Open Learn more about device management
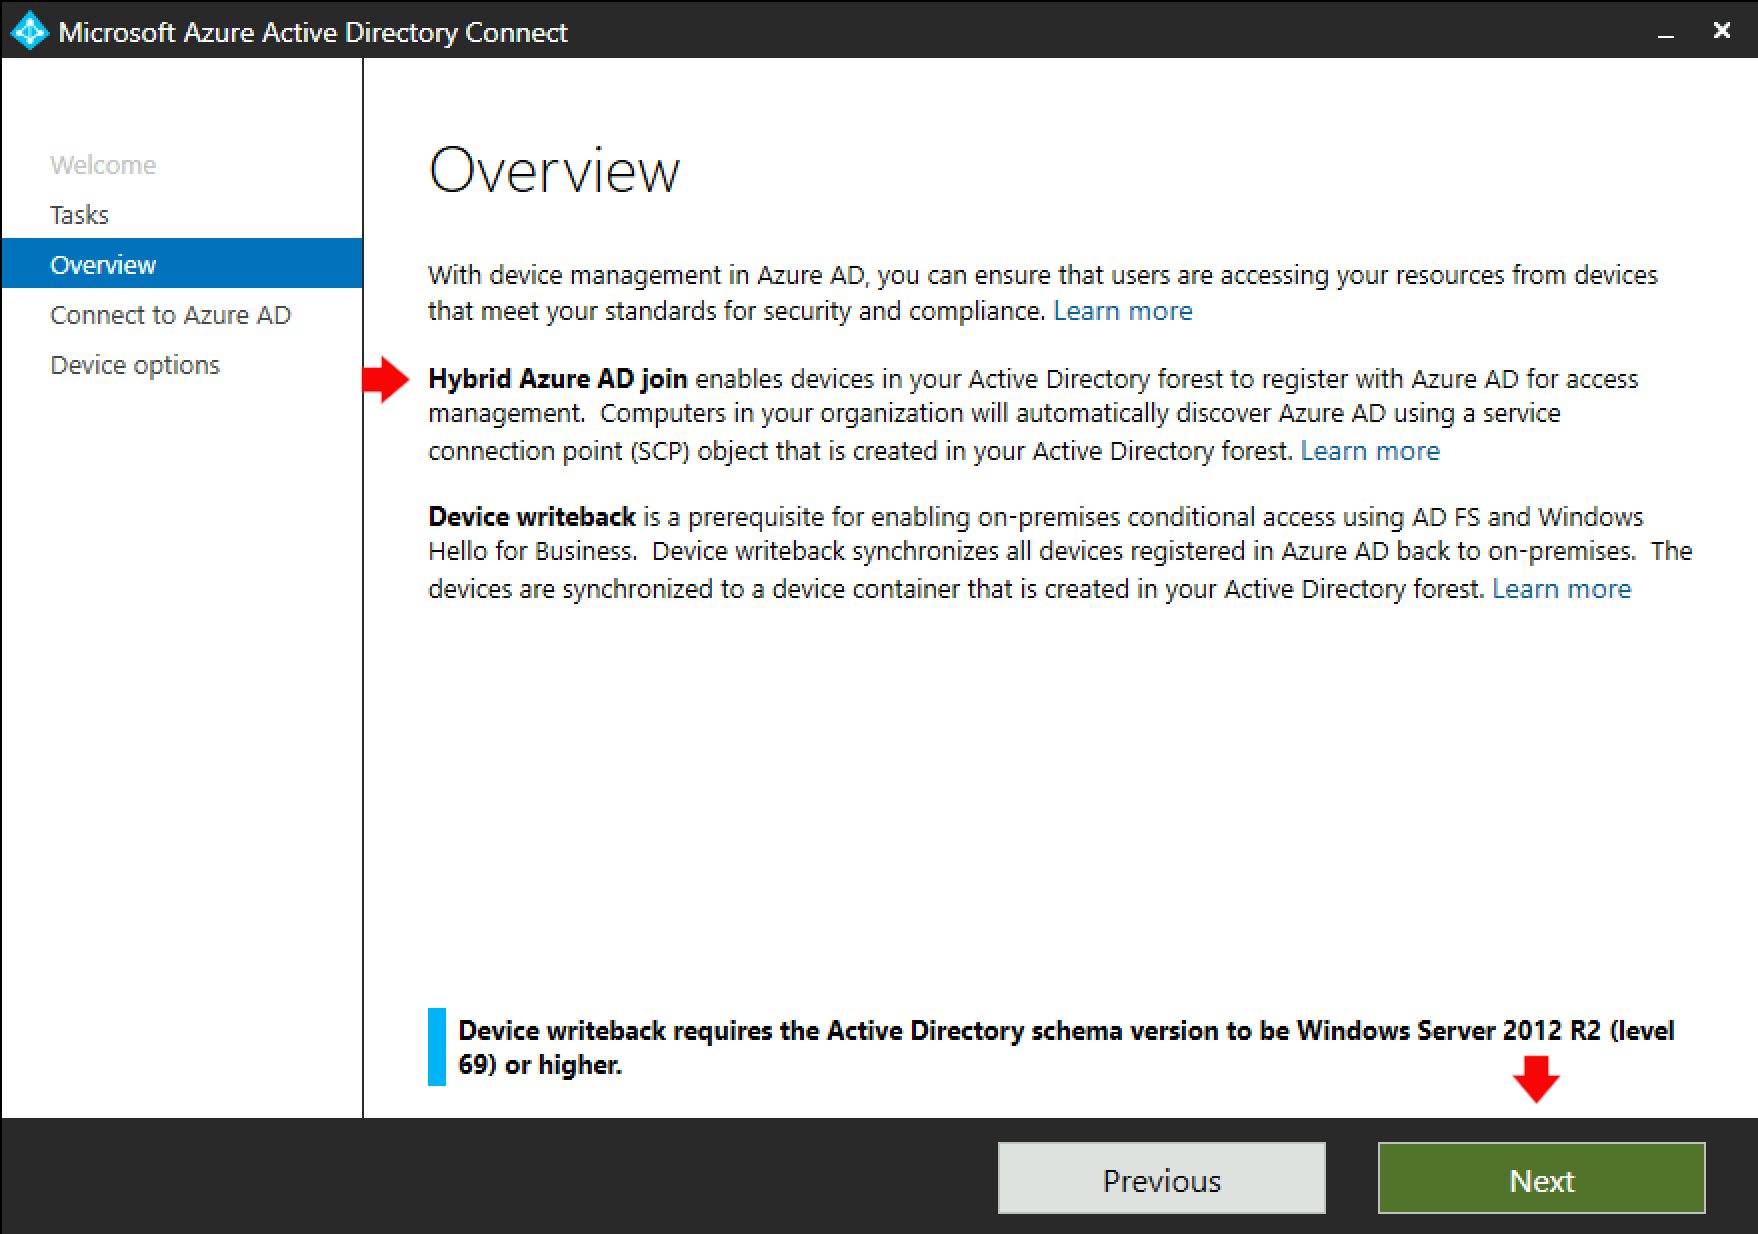 [x=1123, y=311]
